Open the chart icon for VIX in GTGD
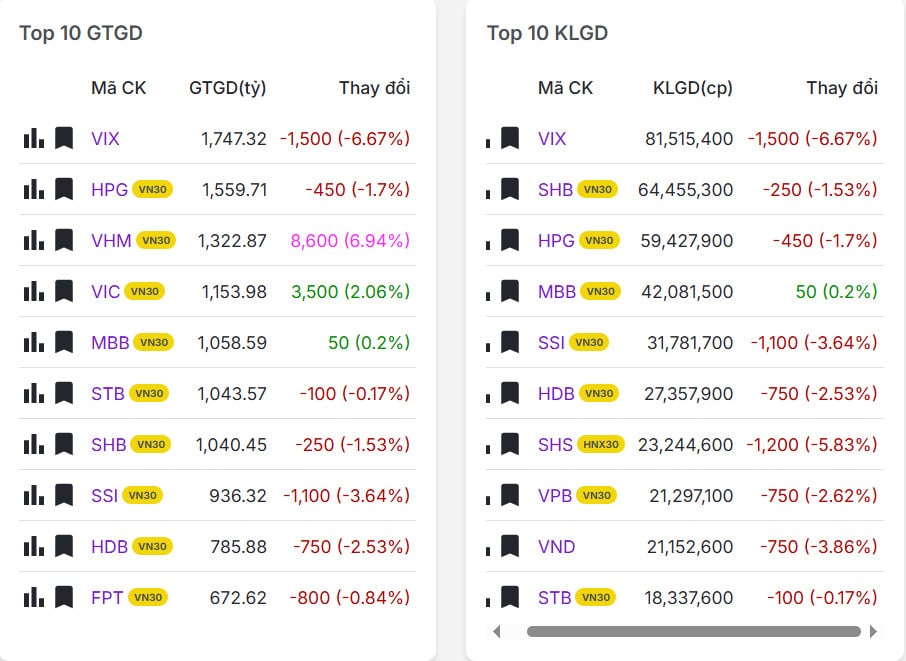The image size is (906, 661). [34, 138]
